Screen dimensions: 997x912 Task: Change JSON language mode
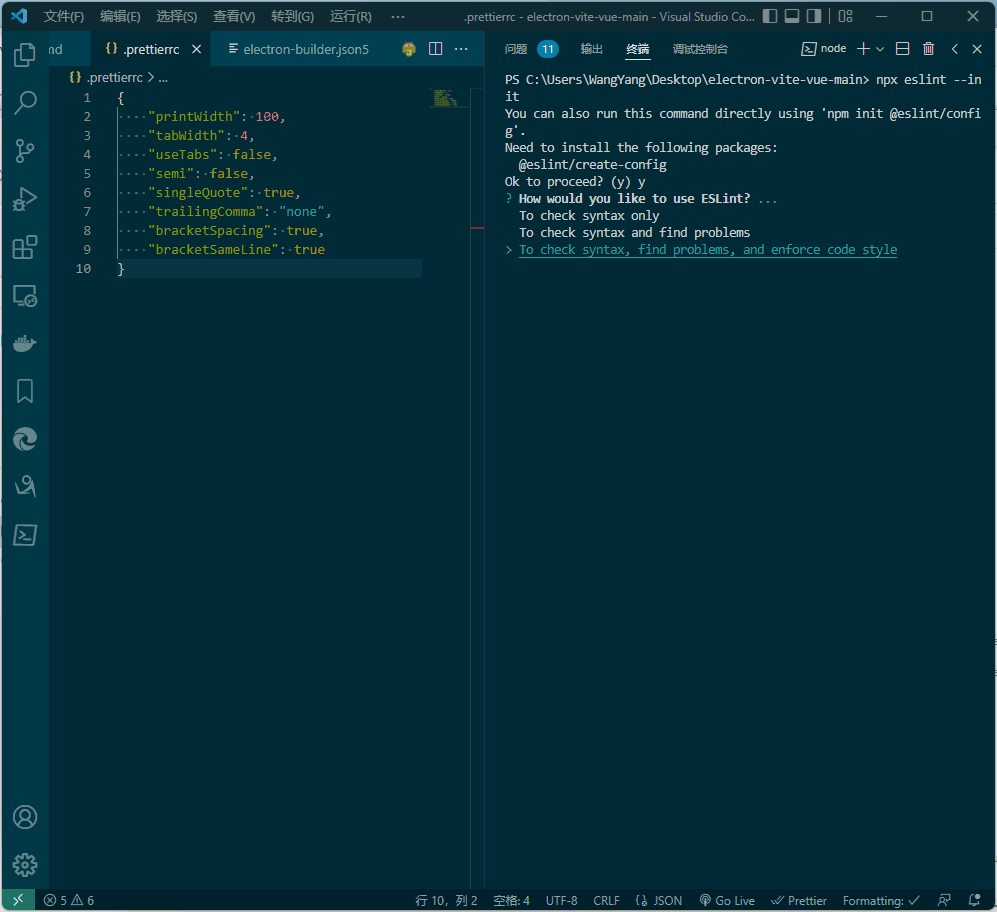point(659,900)
